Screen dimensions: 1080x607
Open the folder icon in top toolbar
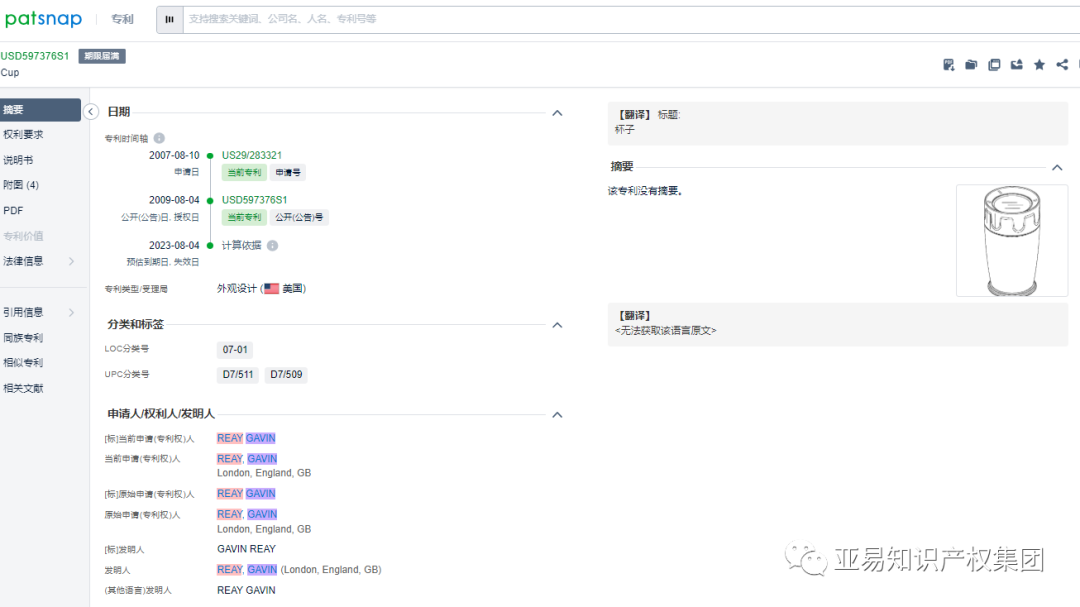click(x=971, y=65)
